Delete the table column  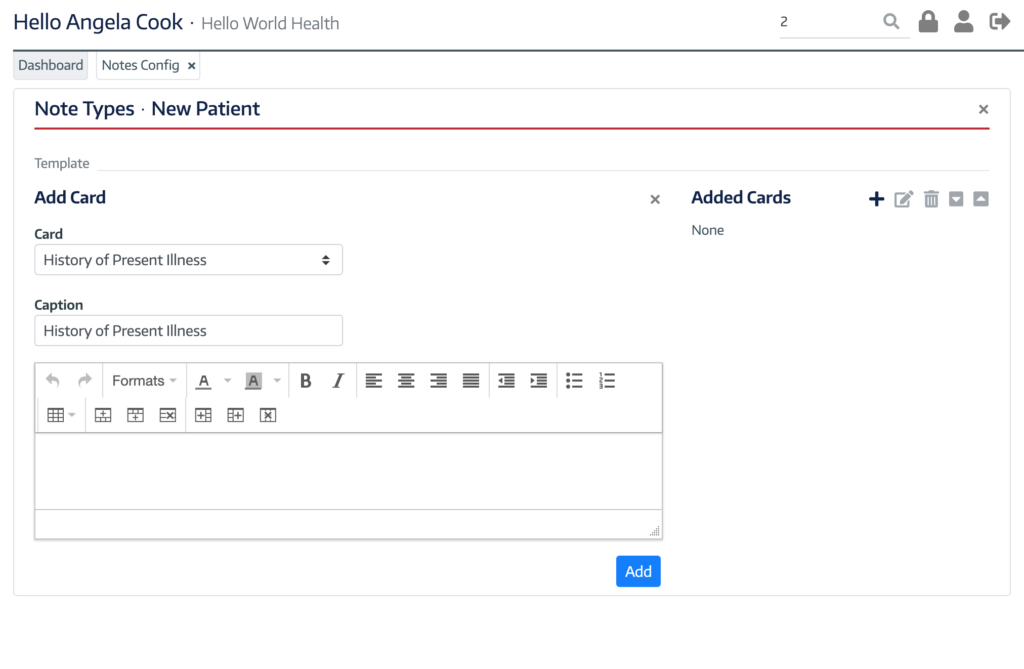tap(268, 415)
